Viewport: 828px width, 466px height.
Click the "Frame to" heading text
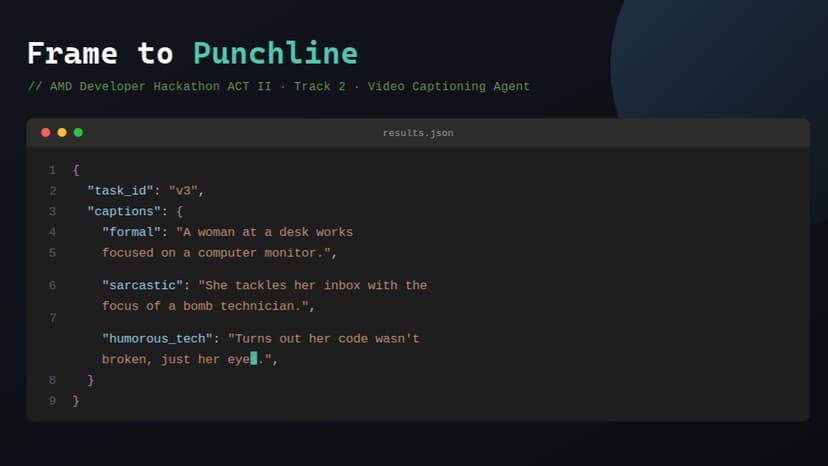click(x=100, y=53)
